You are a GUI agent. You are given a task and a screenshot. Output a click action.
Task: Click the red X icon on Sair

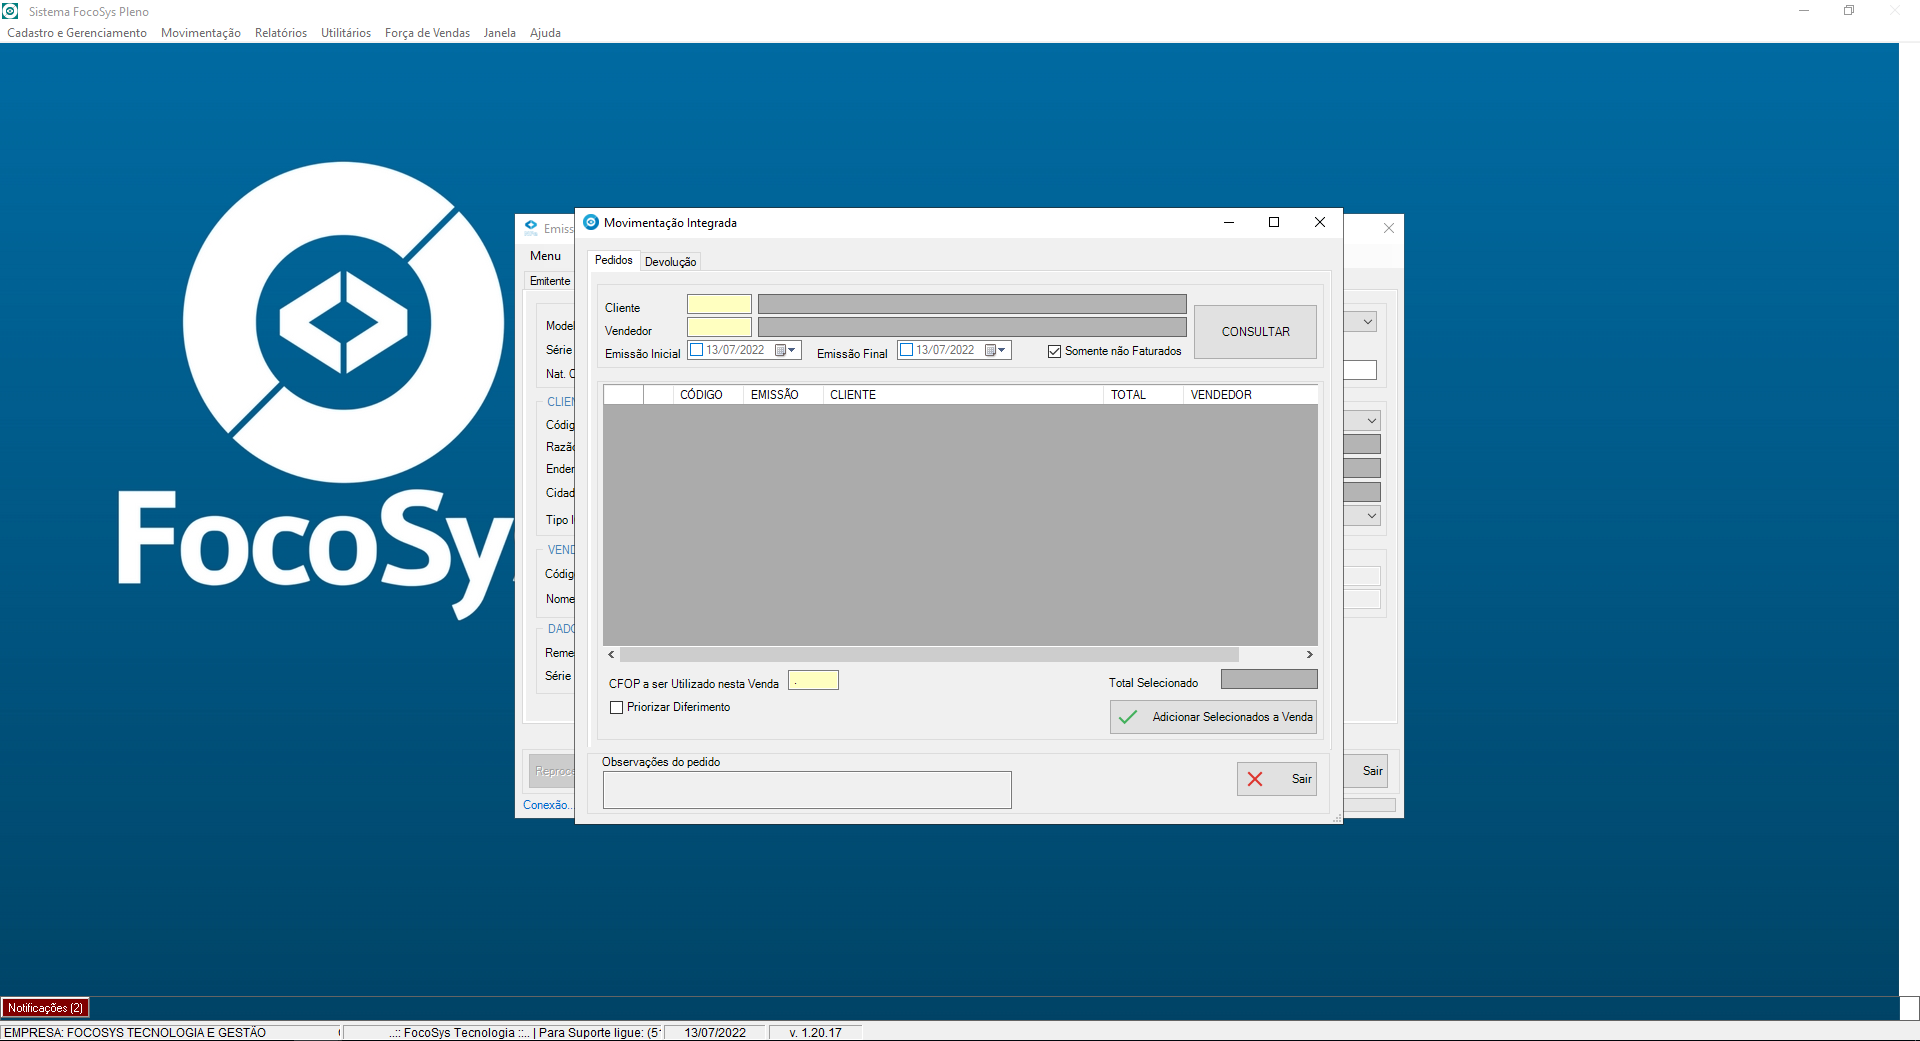pyautogui.click(x=1255, y=779)
